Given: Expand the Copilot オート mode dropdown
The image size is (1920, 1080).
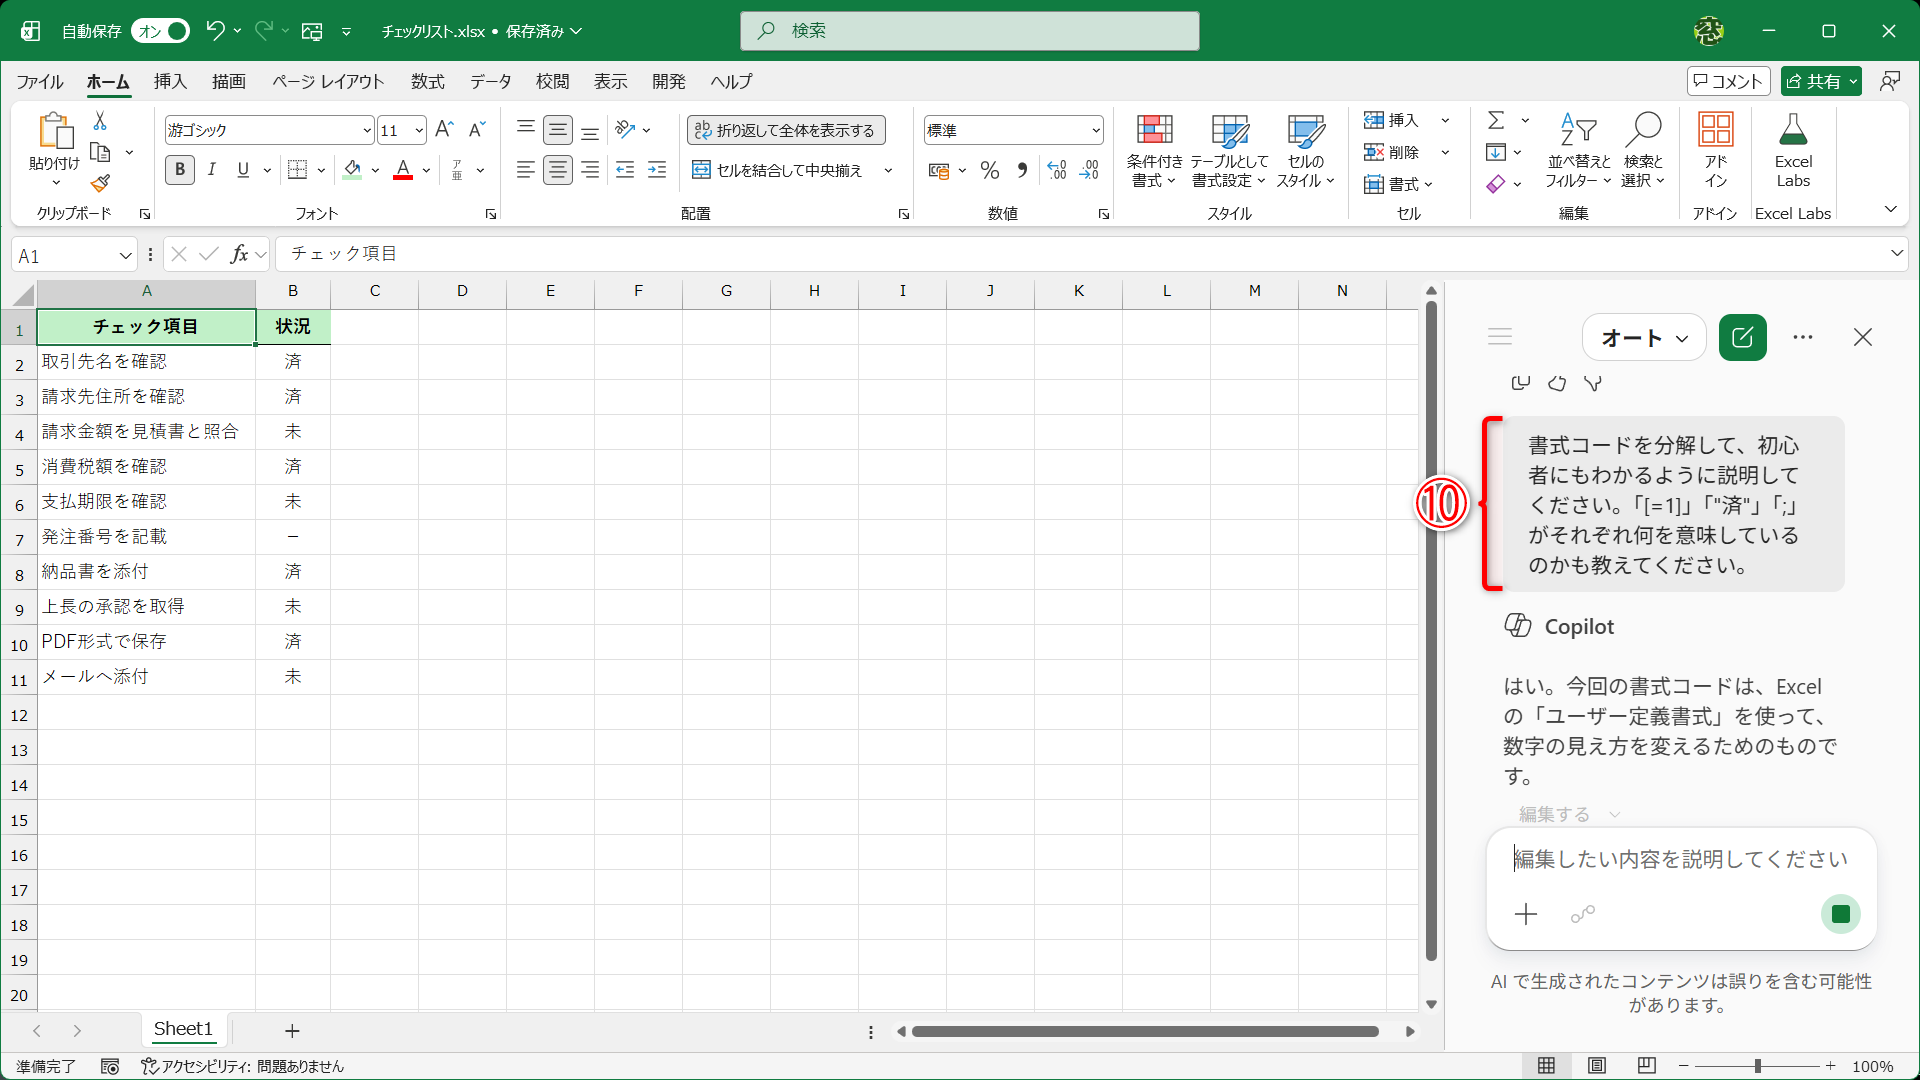Looking at the screenshot, I should pos(1645,338).
